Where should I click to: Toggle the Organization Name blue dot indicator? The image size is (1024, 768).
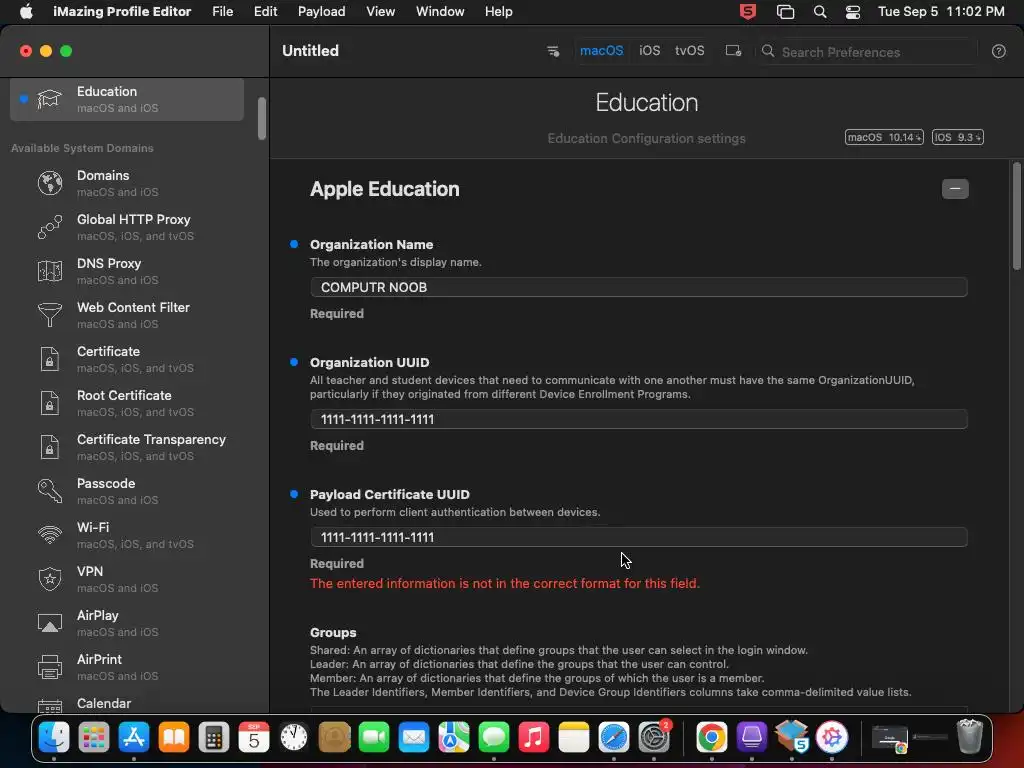point(294,244)
